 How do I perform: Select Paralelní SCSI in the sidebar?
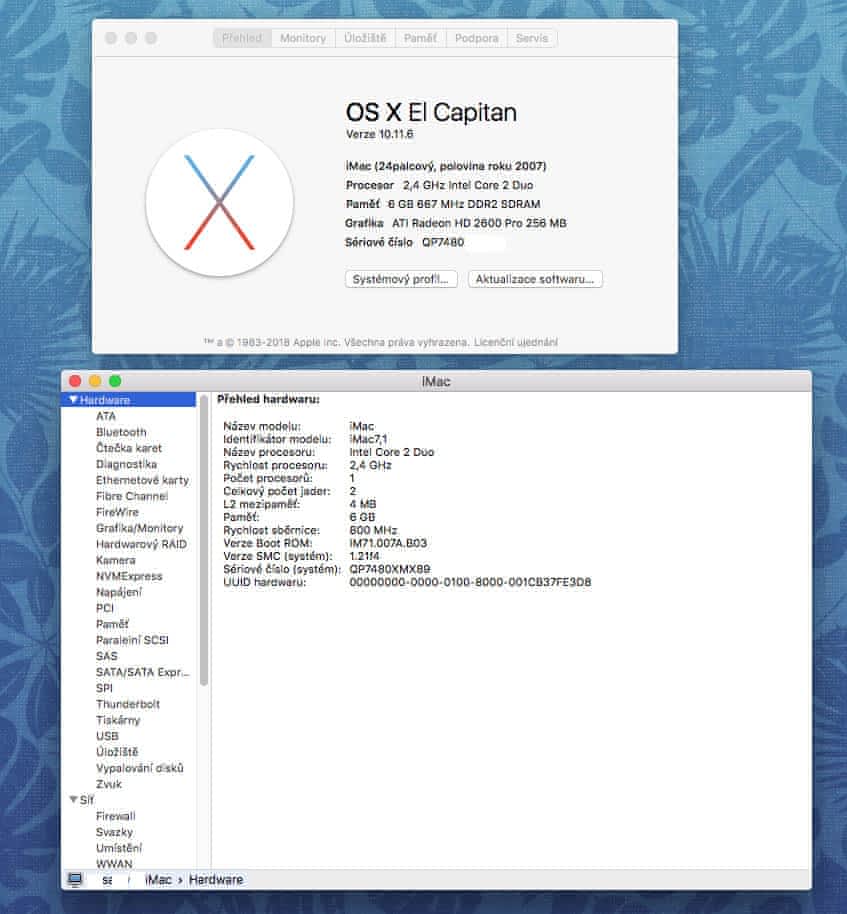pyautogui.click(x=132, y=640)
